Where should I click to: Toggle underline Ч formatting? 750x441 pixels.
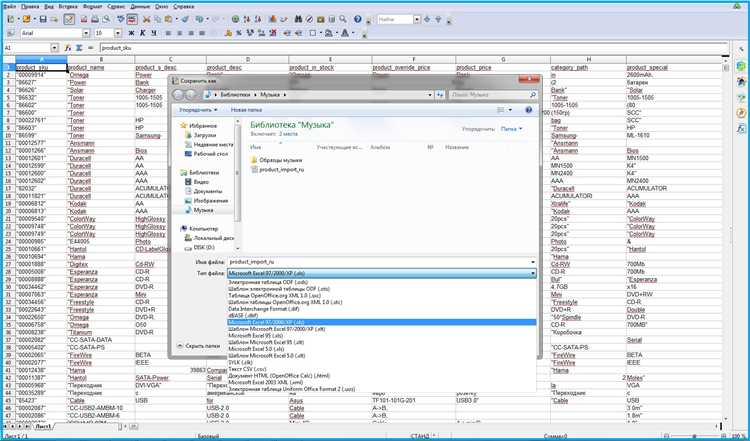click(154, 33)
